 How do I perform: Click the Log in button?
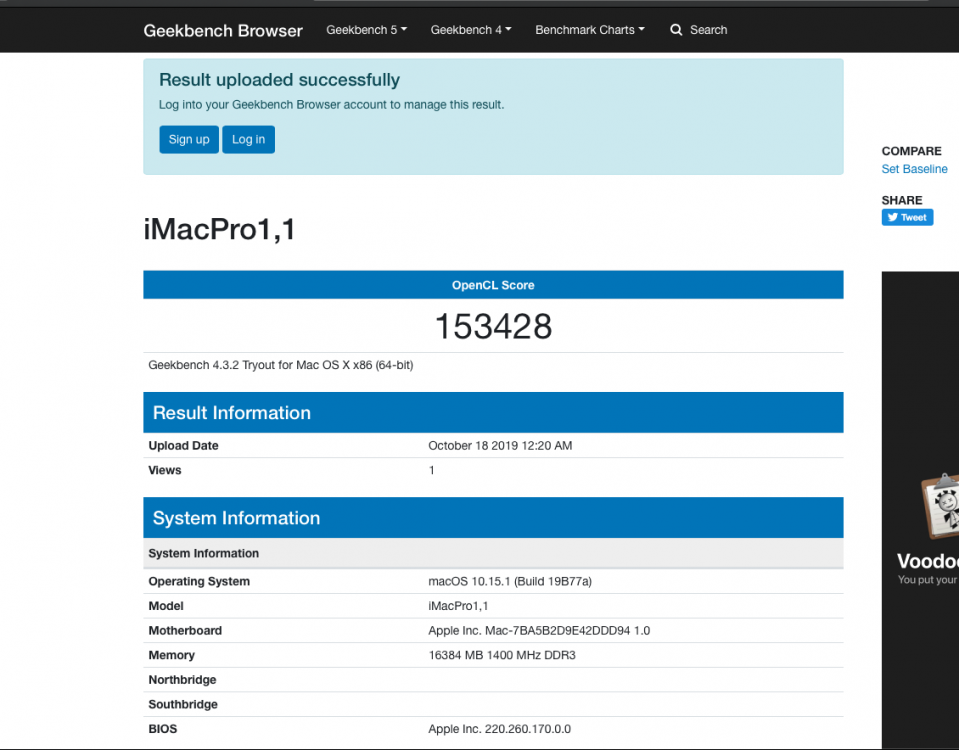pos(248,139)
